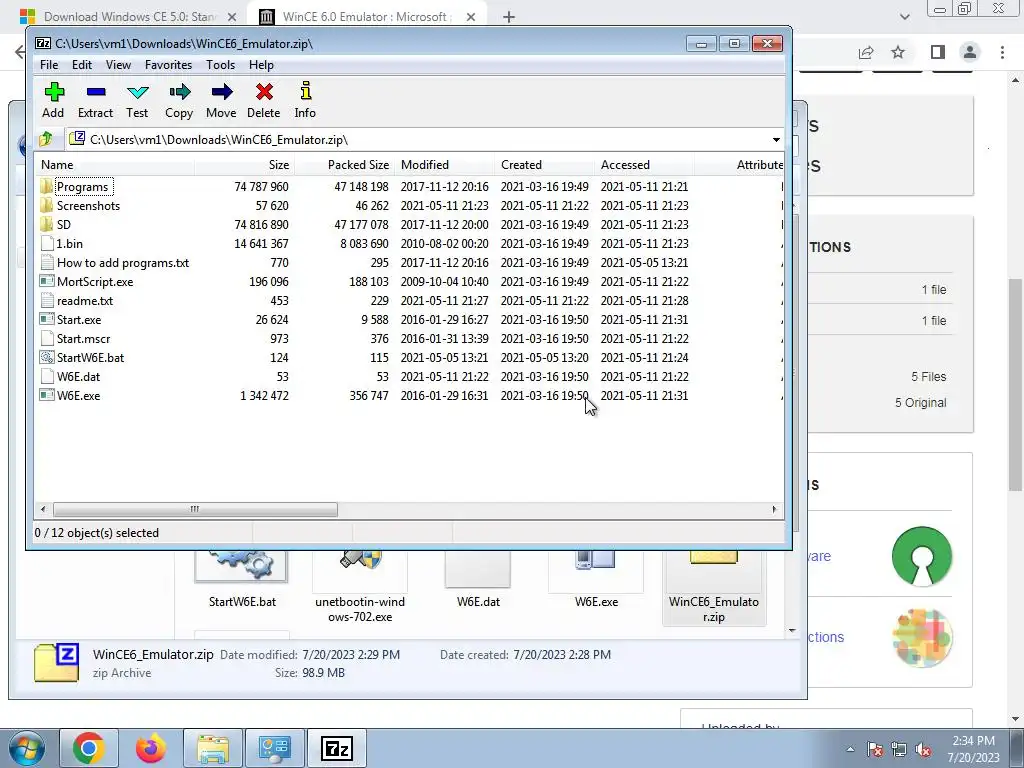1024x768 pixels.
Task: Open the File menu
Action: tap(49, 65)
